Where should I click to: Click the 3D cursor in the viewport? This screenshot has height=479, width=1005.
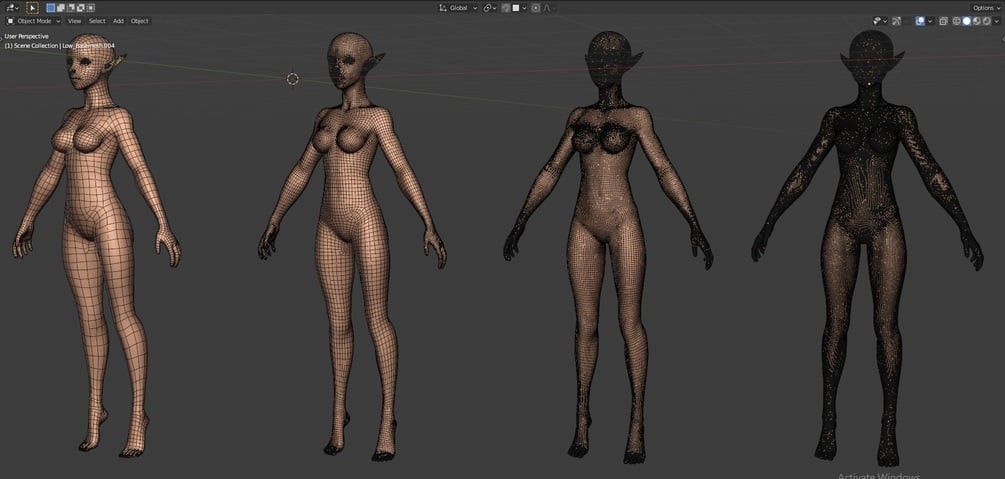point(292,79)
